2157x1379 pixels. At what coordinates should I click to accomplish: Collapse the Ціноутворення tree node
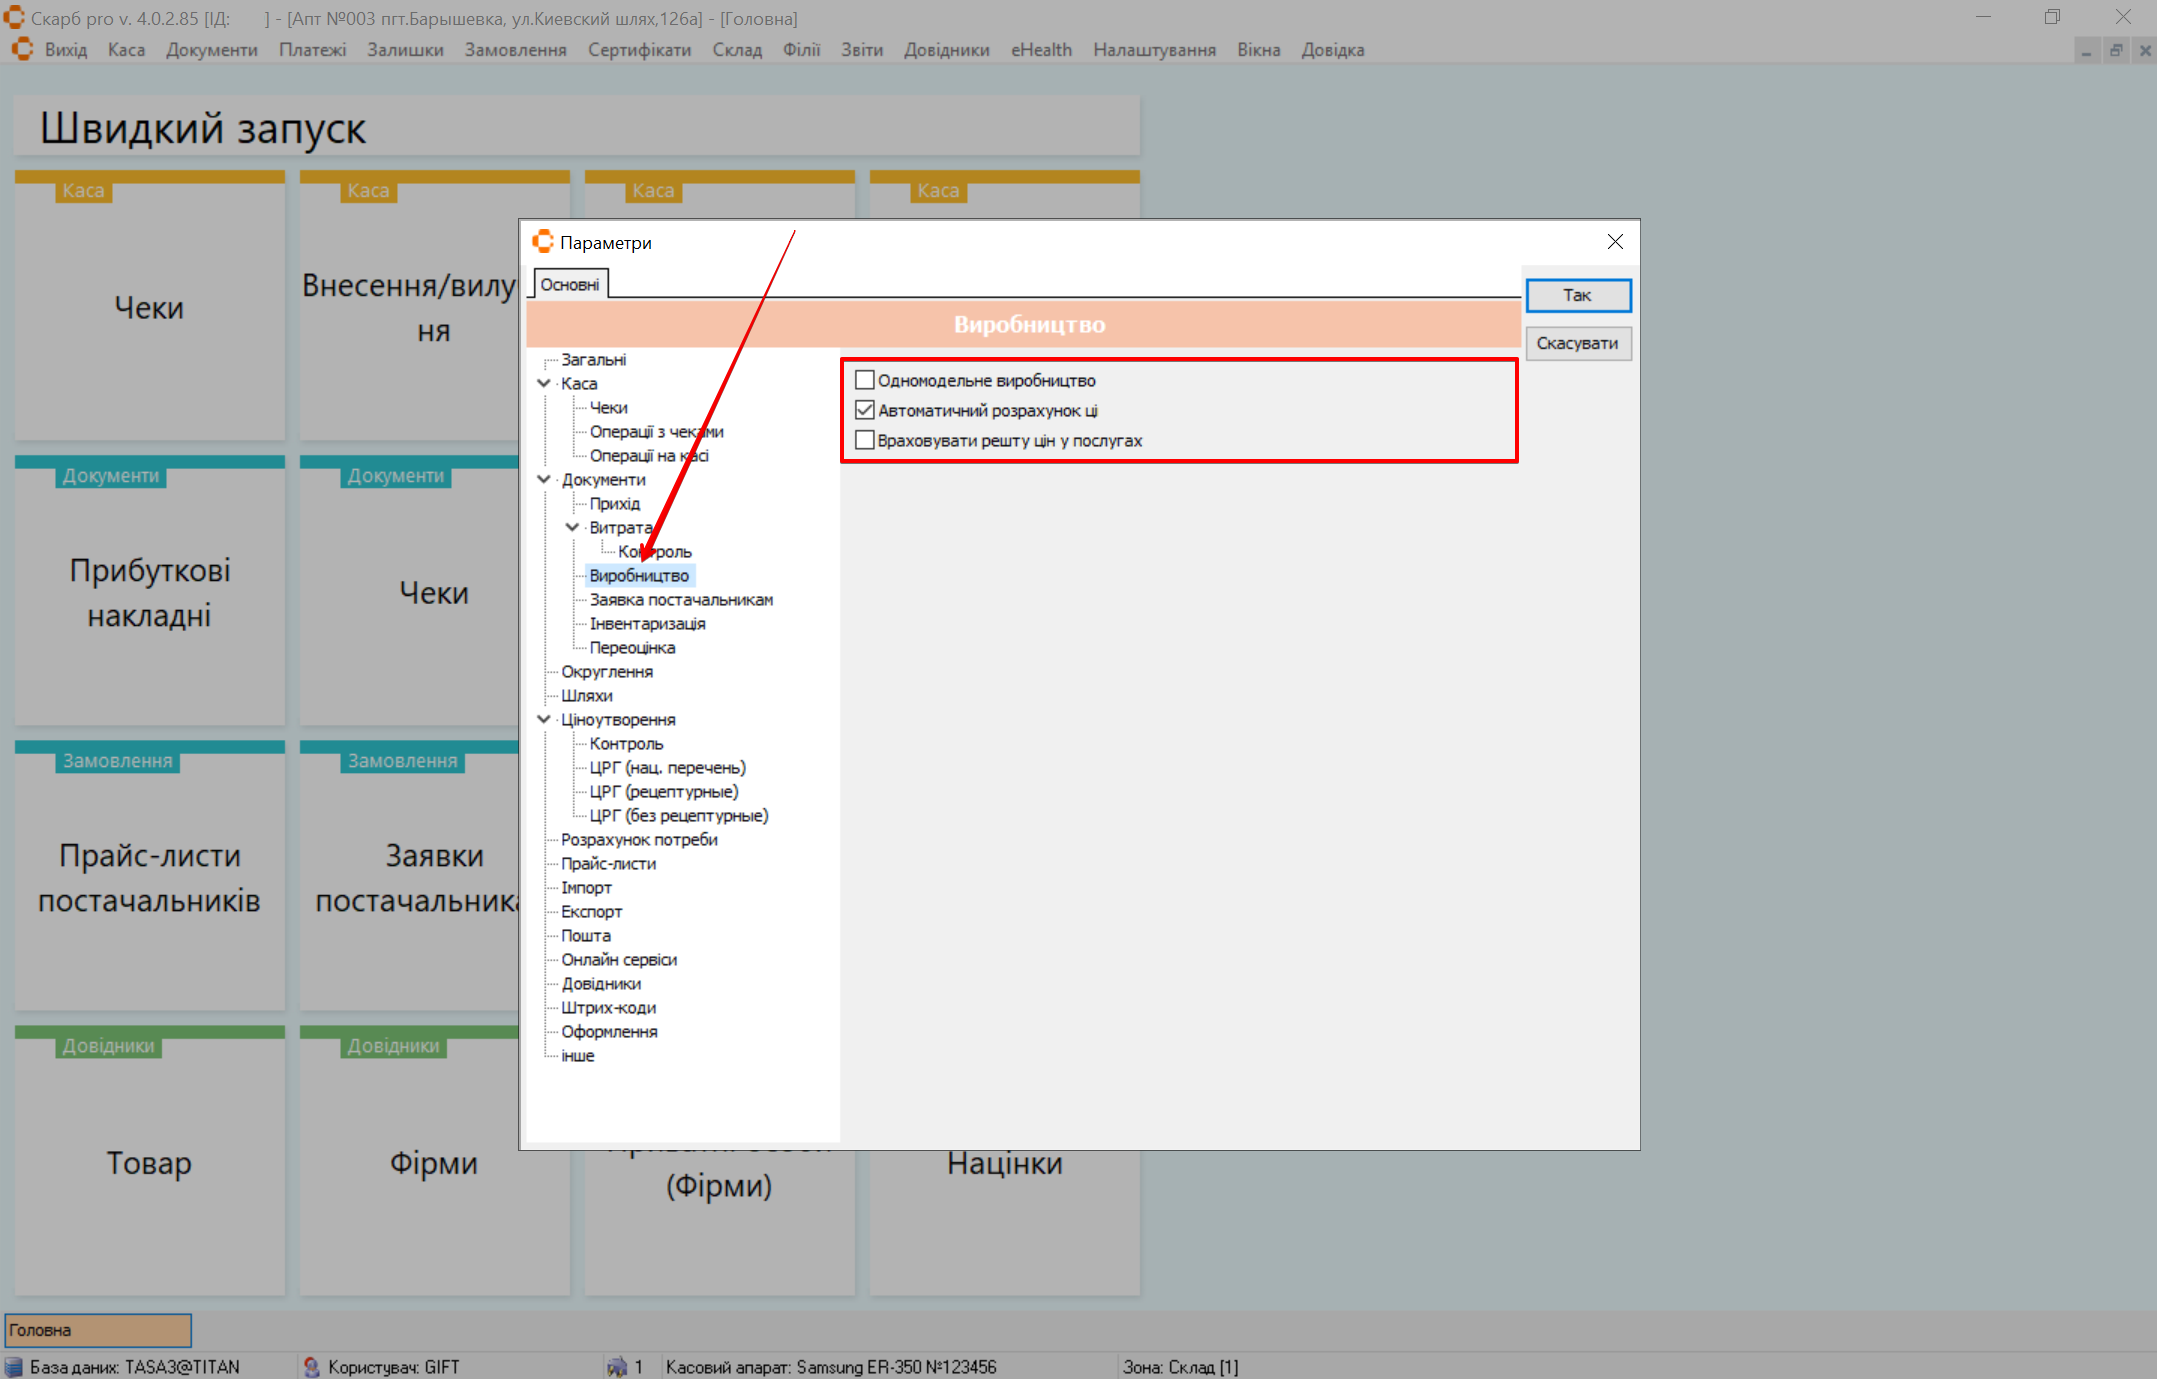[x=544, y=719]
